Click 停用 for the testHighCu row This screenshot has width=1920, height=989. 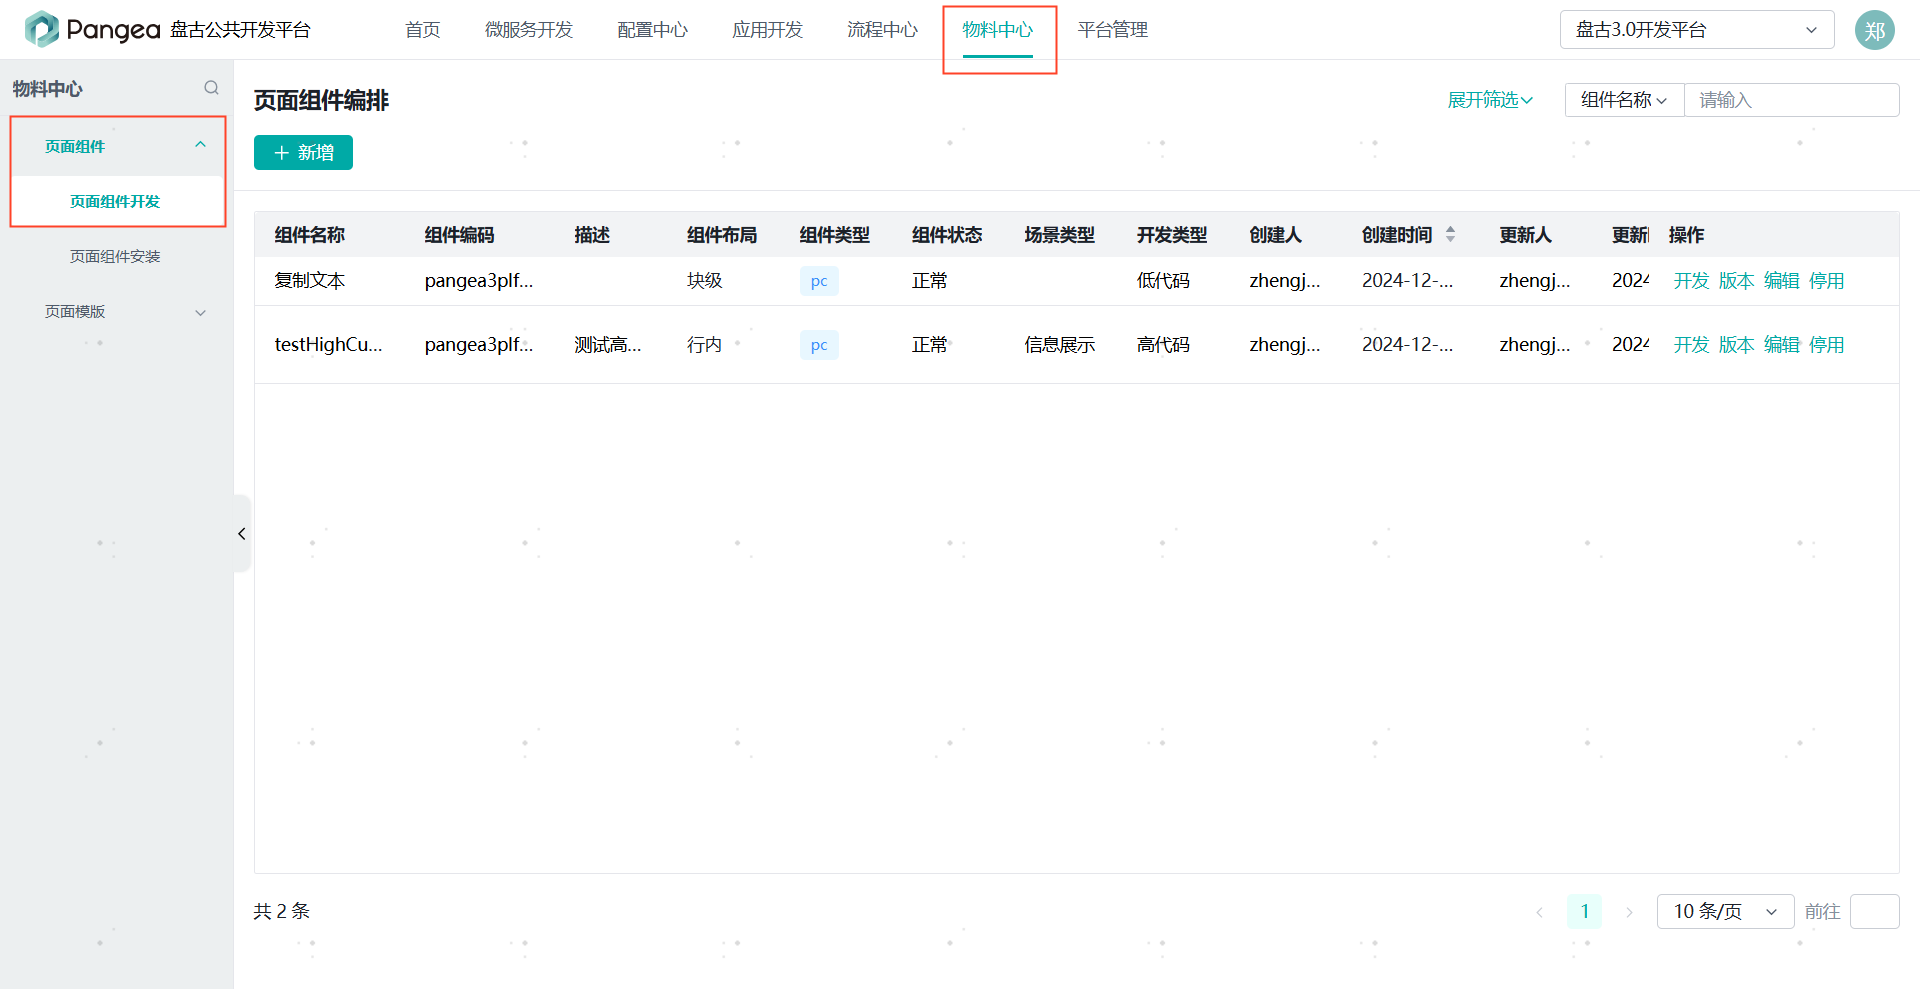[1826, 345]
